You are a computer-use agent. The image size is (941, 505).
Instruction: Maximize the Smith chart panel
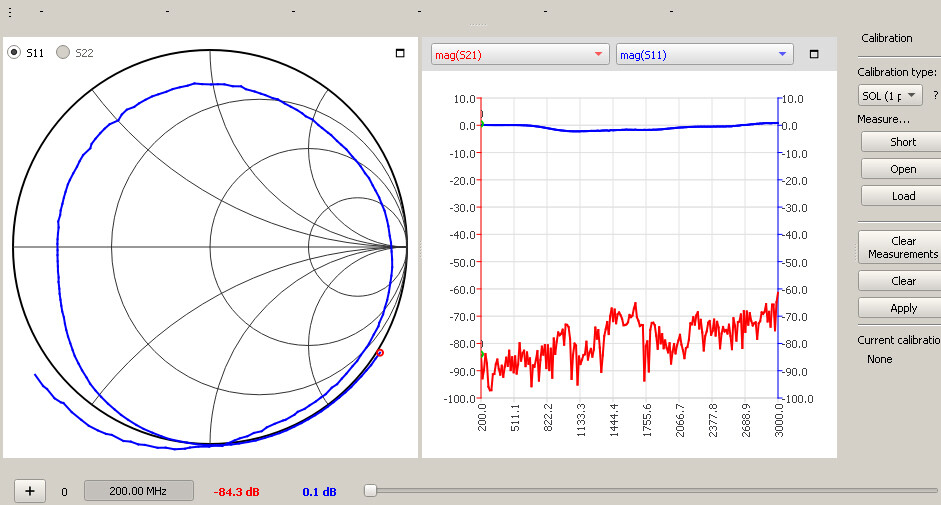click(x=400, y=53)
